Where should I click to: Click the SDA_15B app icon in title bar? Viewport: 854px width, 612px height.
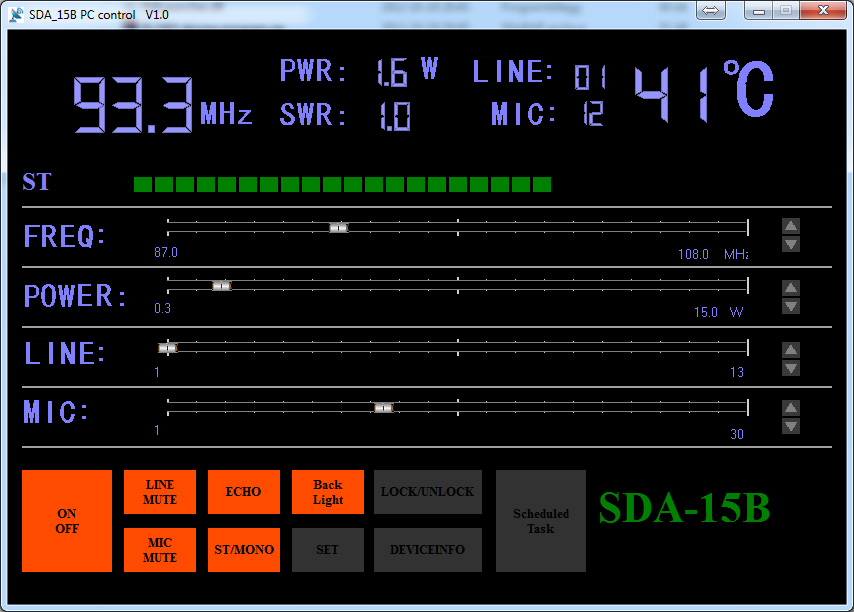pos(16,15)
